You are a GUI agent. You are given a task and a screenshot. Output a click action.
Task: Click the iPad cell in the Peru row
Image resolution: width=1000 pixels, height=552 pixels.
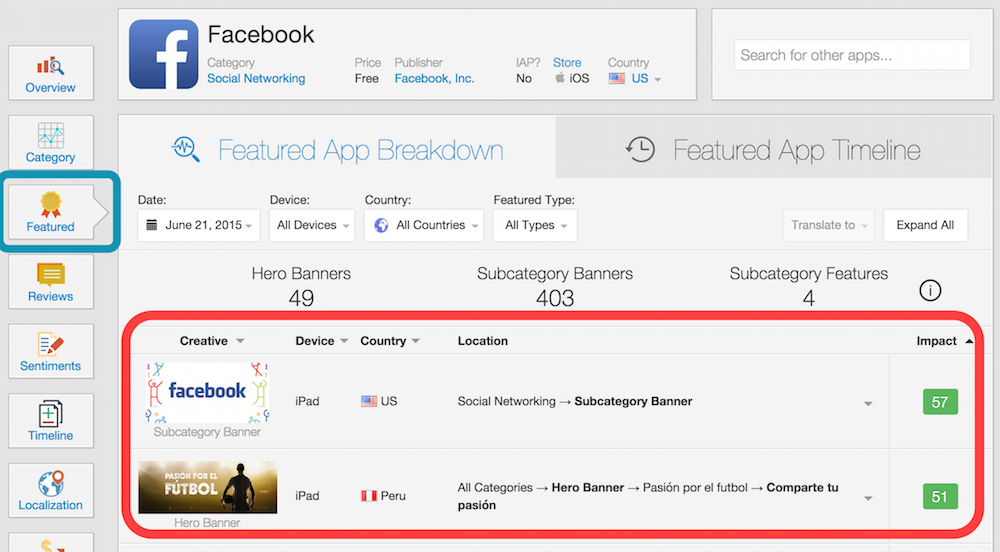(307, 496)
